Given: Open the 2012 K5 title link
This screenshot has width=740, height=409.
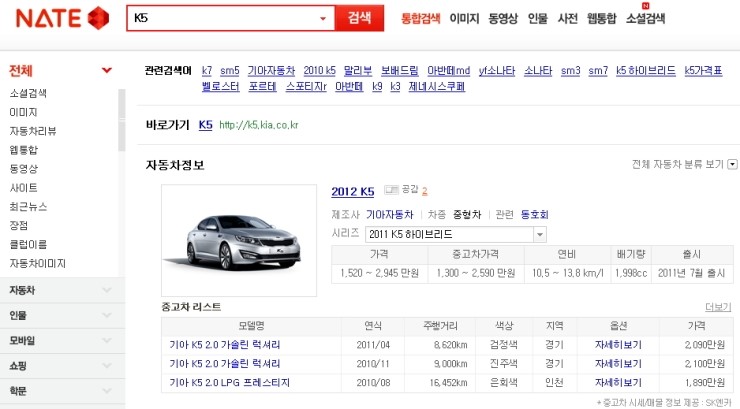Looking at the screenshot, I should (353, 192).
